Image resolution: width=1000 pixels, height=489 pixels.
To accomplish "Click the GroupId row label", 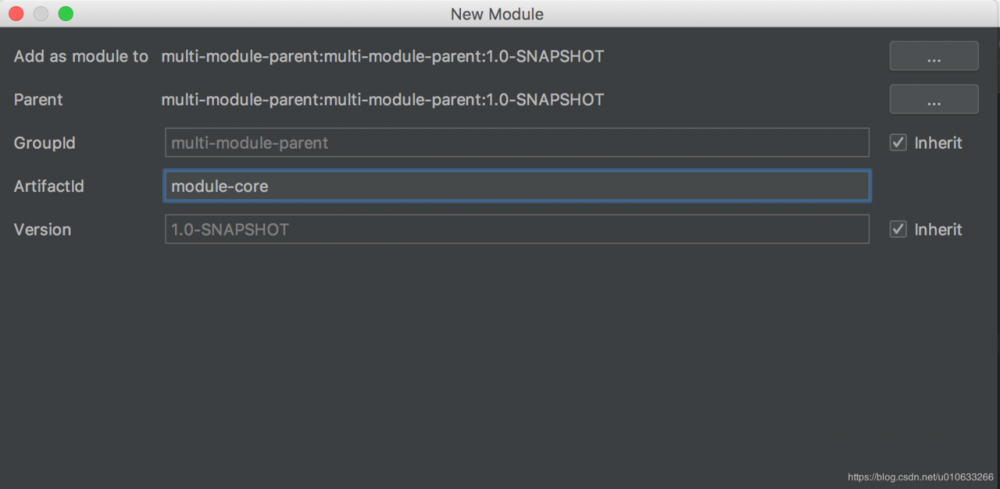I will point(44,143).
